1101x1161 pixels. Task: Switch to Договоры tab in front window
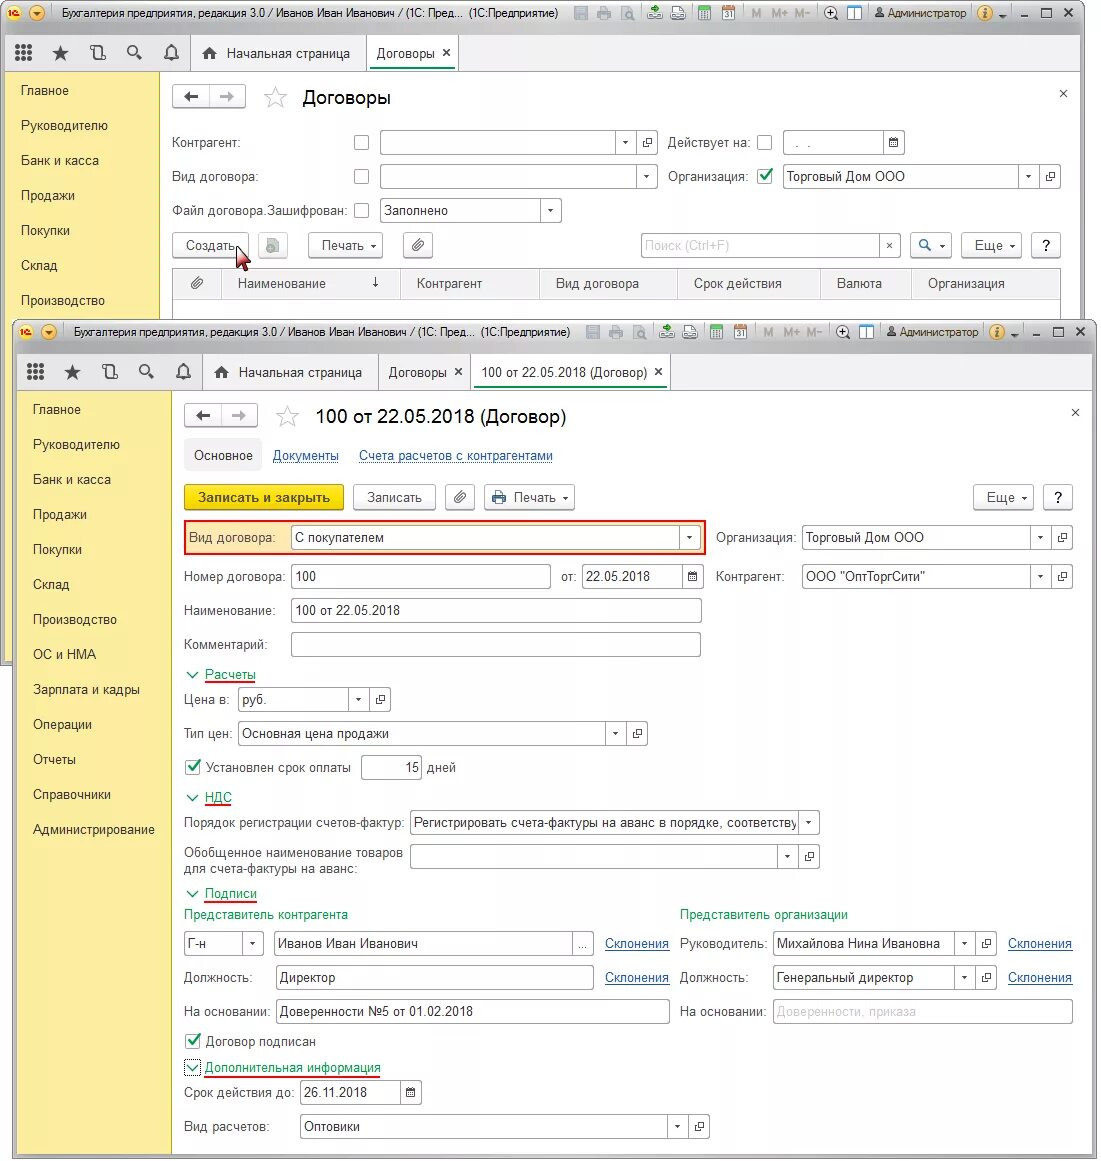click(x=417, y=372)
